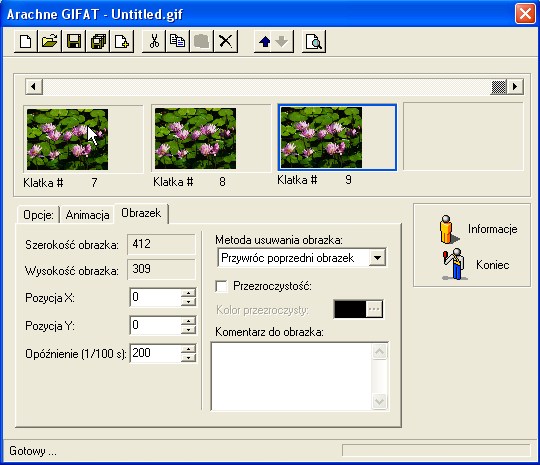Open the preview magnifier icon
The height and width of the screenshot is (465, 540).
click(x=314, y=42)
